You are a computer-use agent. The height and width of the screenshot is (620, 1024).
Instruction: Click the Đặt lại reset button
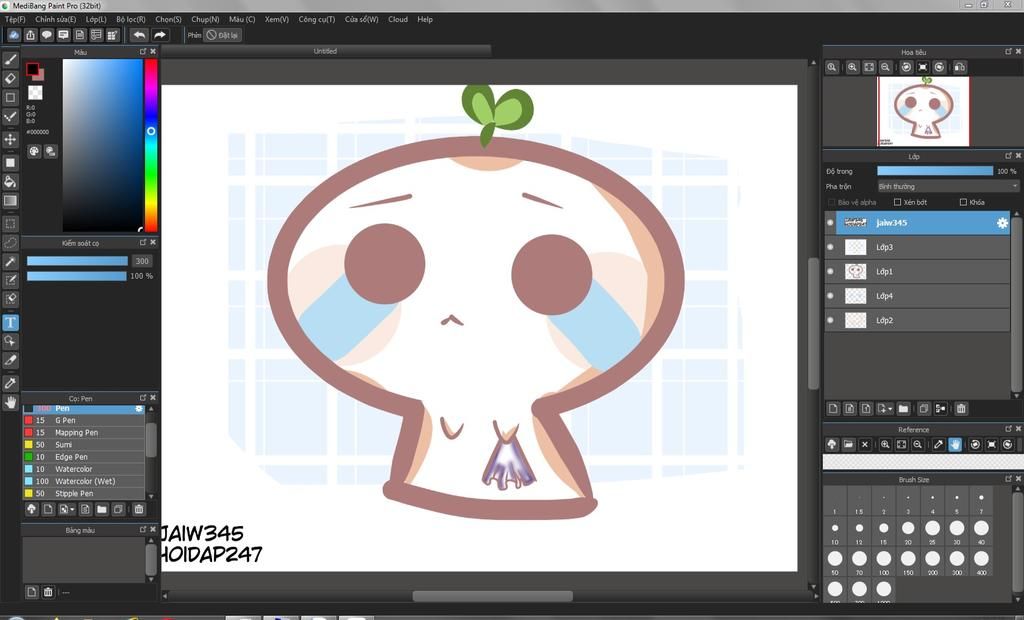pyautogui.click(x=222, y=35)
